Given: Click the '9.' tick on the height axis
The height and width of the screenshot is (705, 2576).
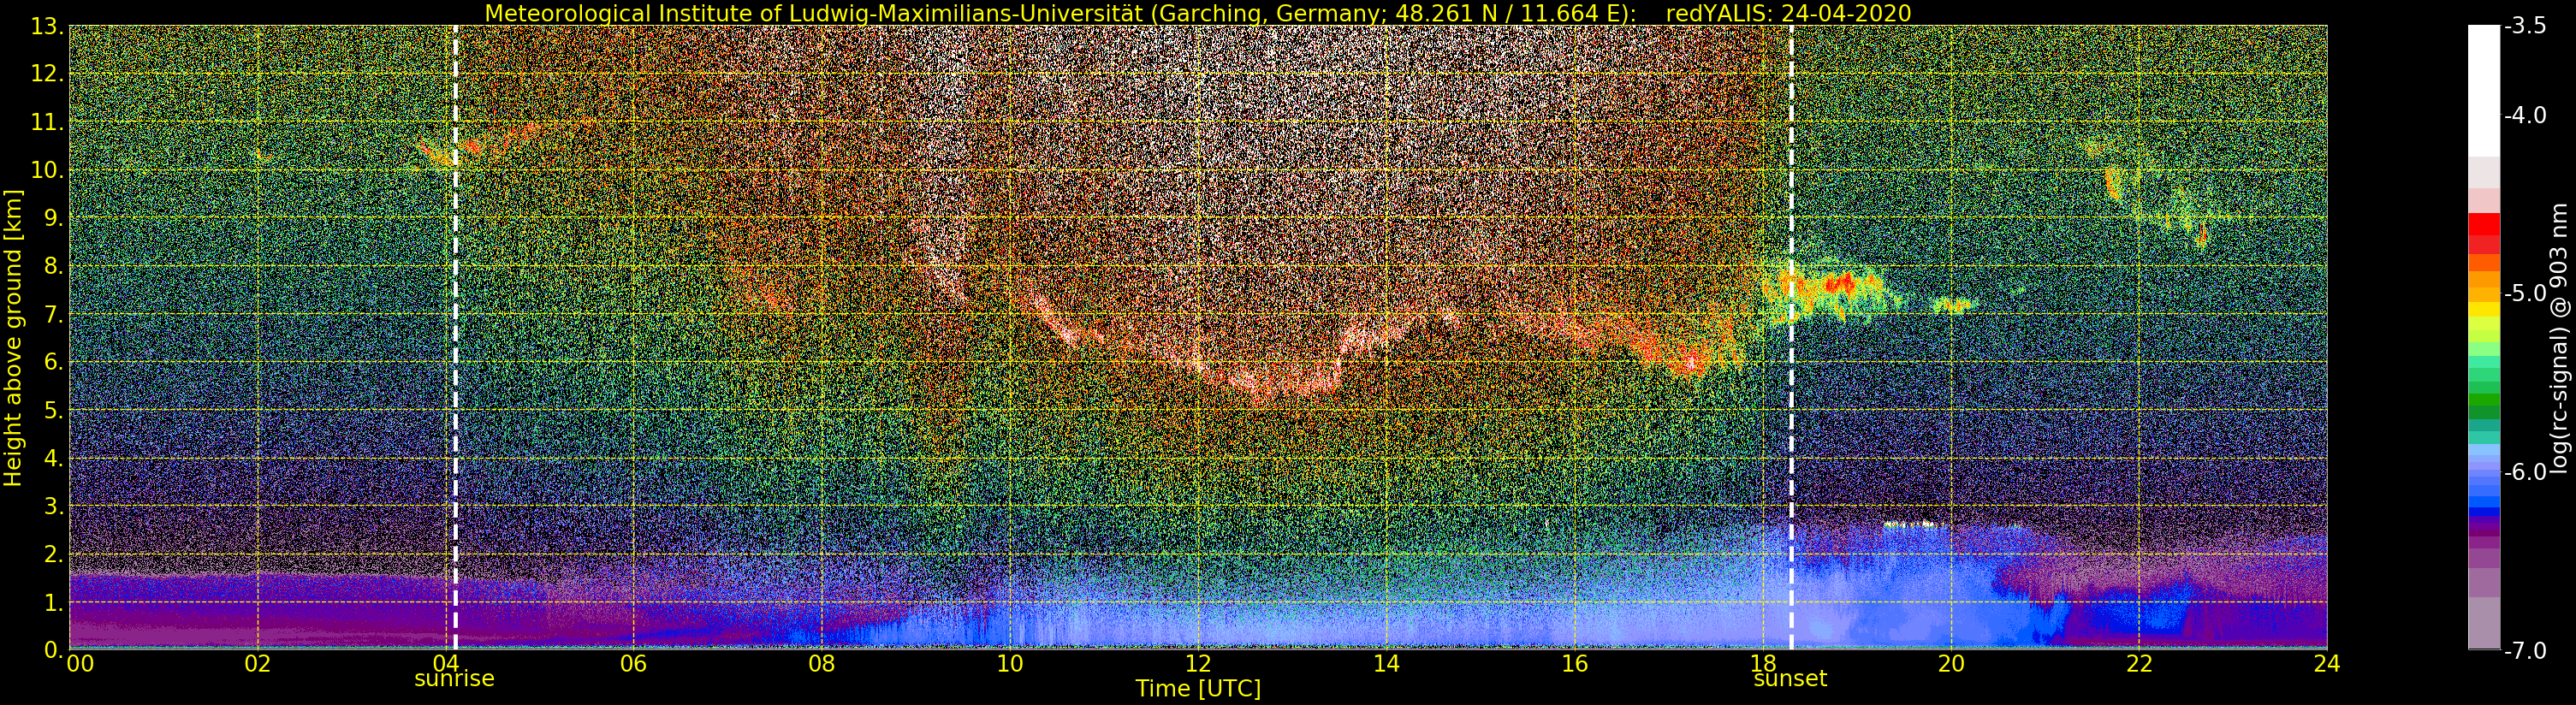Looking at the screenshot, I should click(53, 218).
